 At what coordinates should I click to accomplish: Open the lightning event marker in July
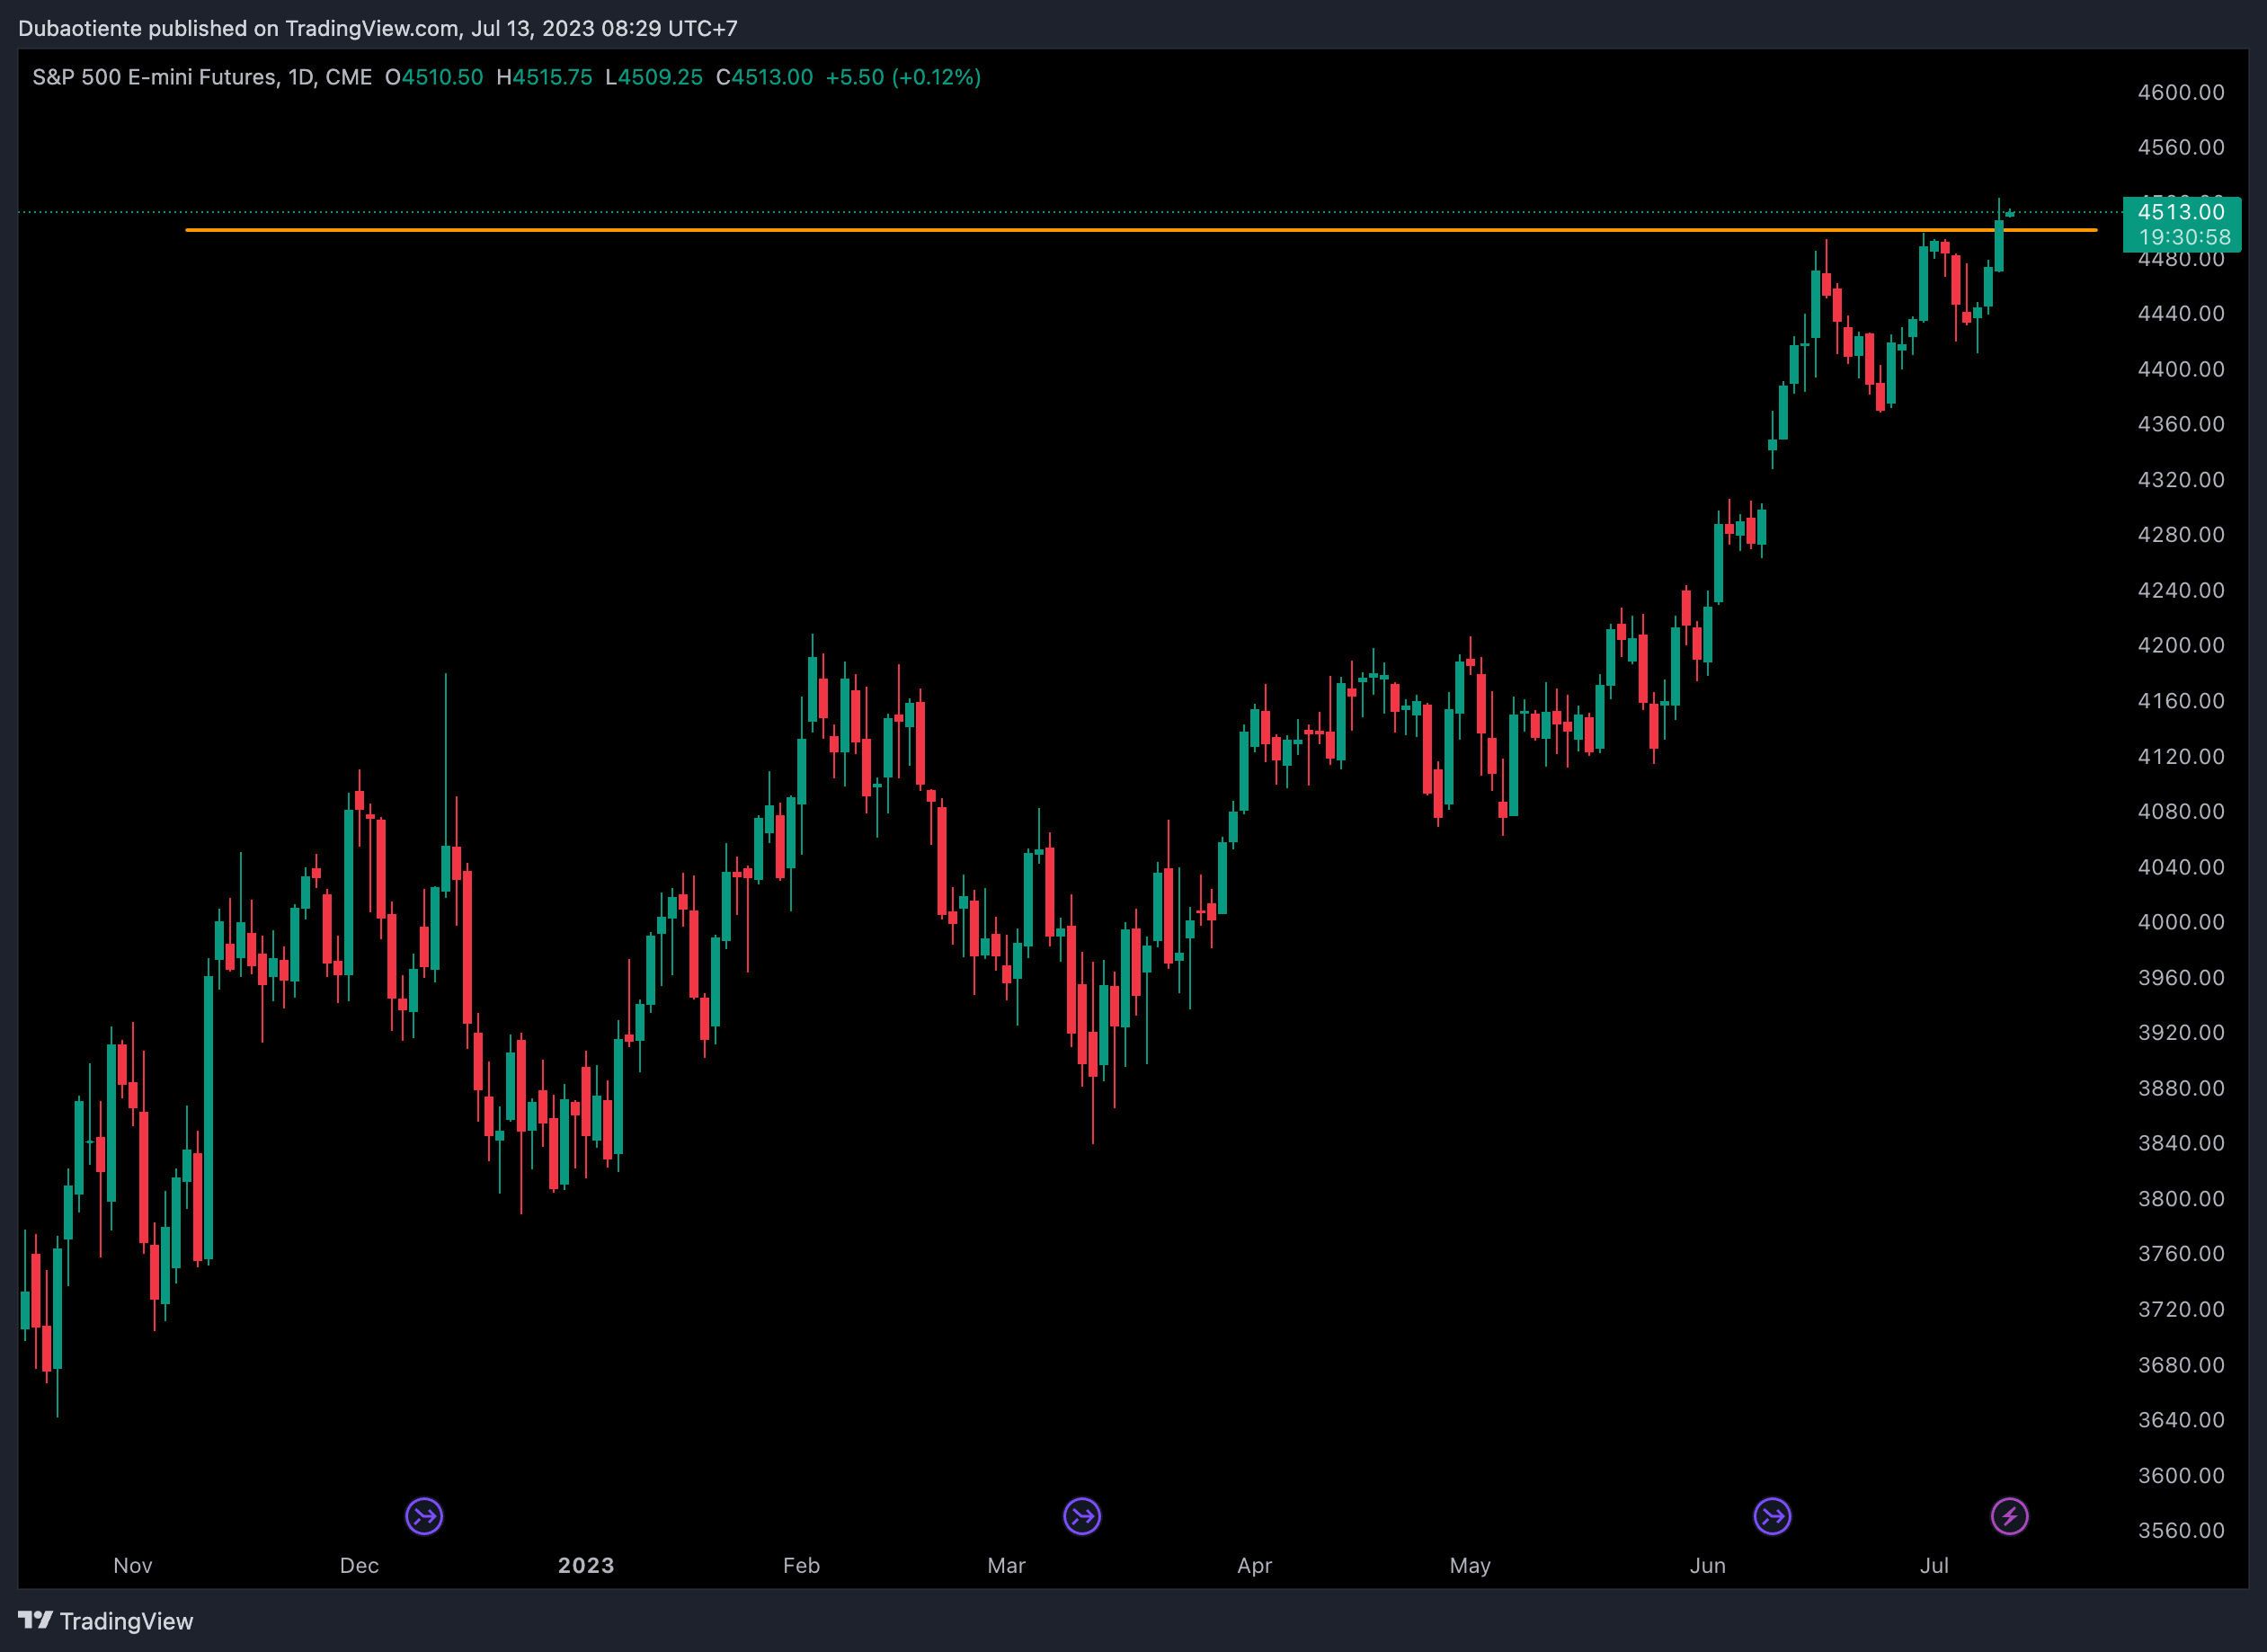point(2009,1516)
